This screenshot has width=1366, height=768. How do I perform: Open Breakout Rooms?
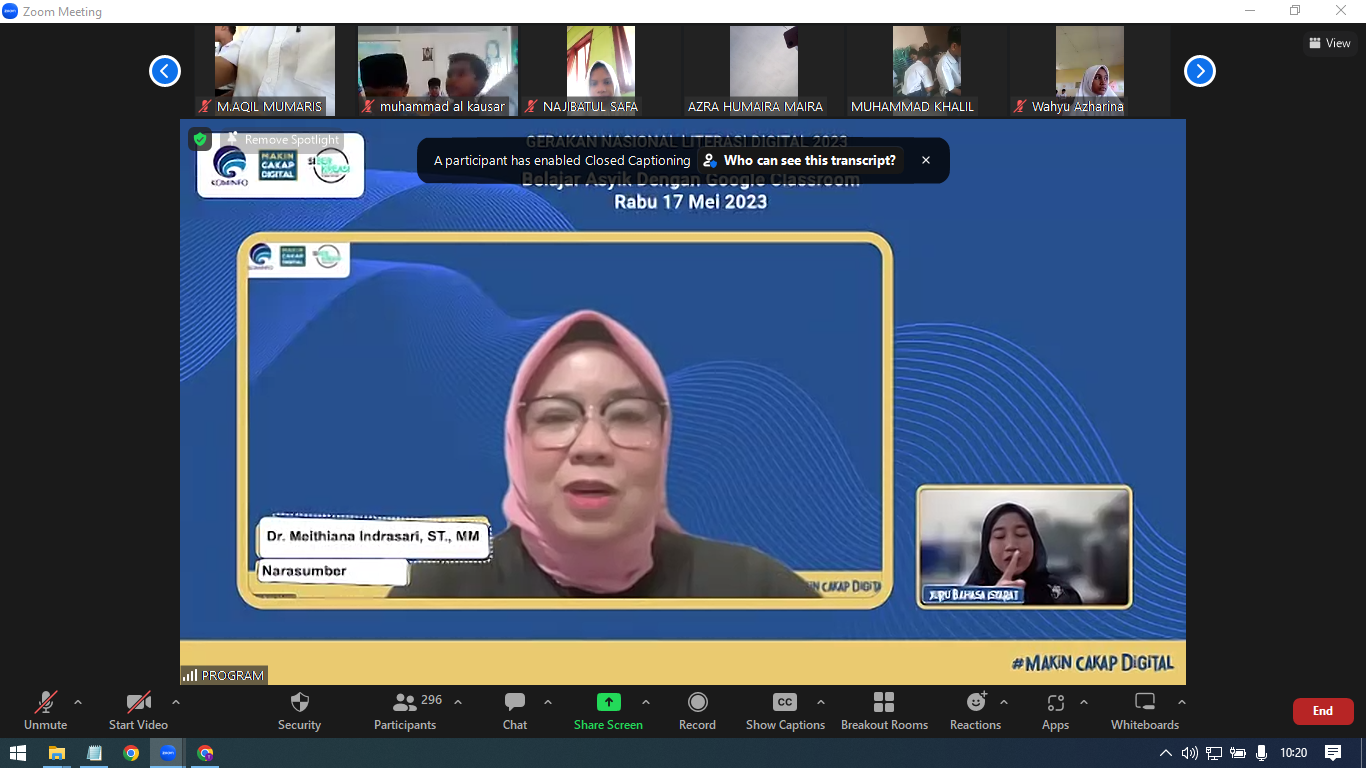884,710
